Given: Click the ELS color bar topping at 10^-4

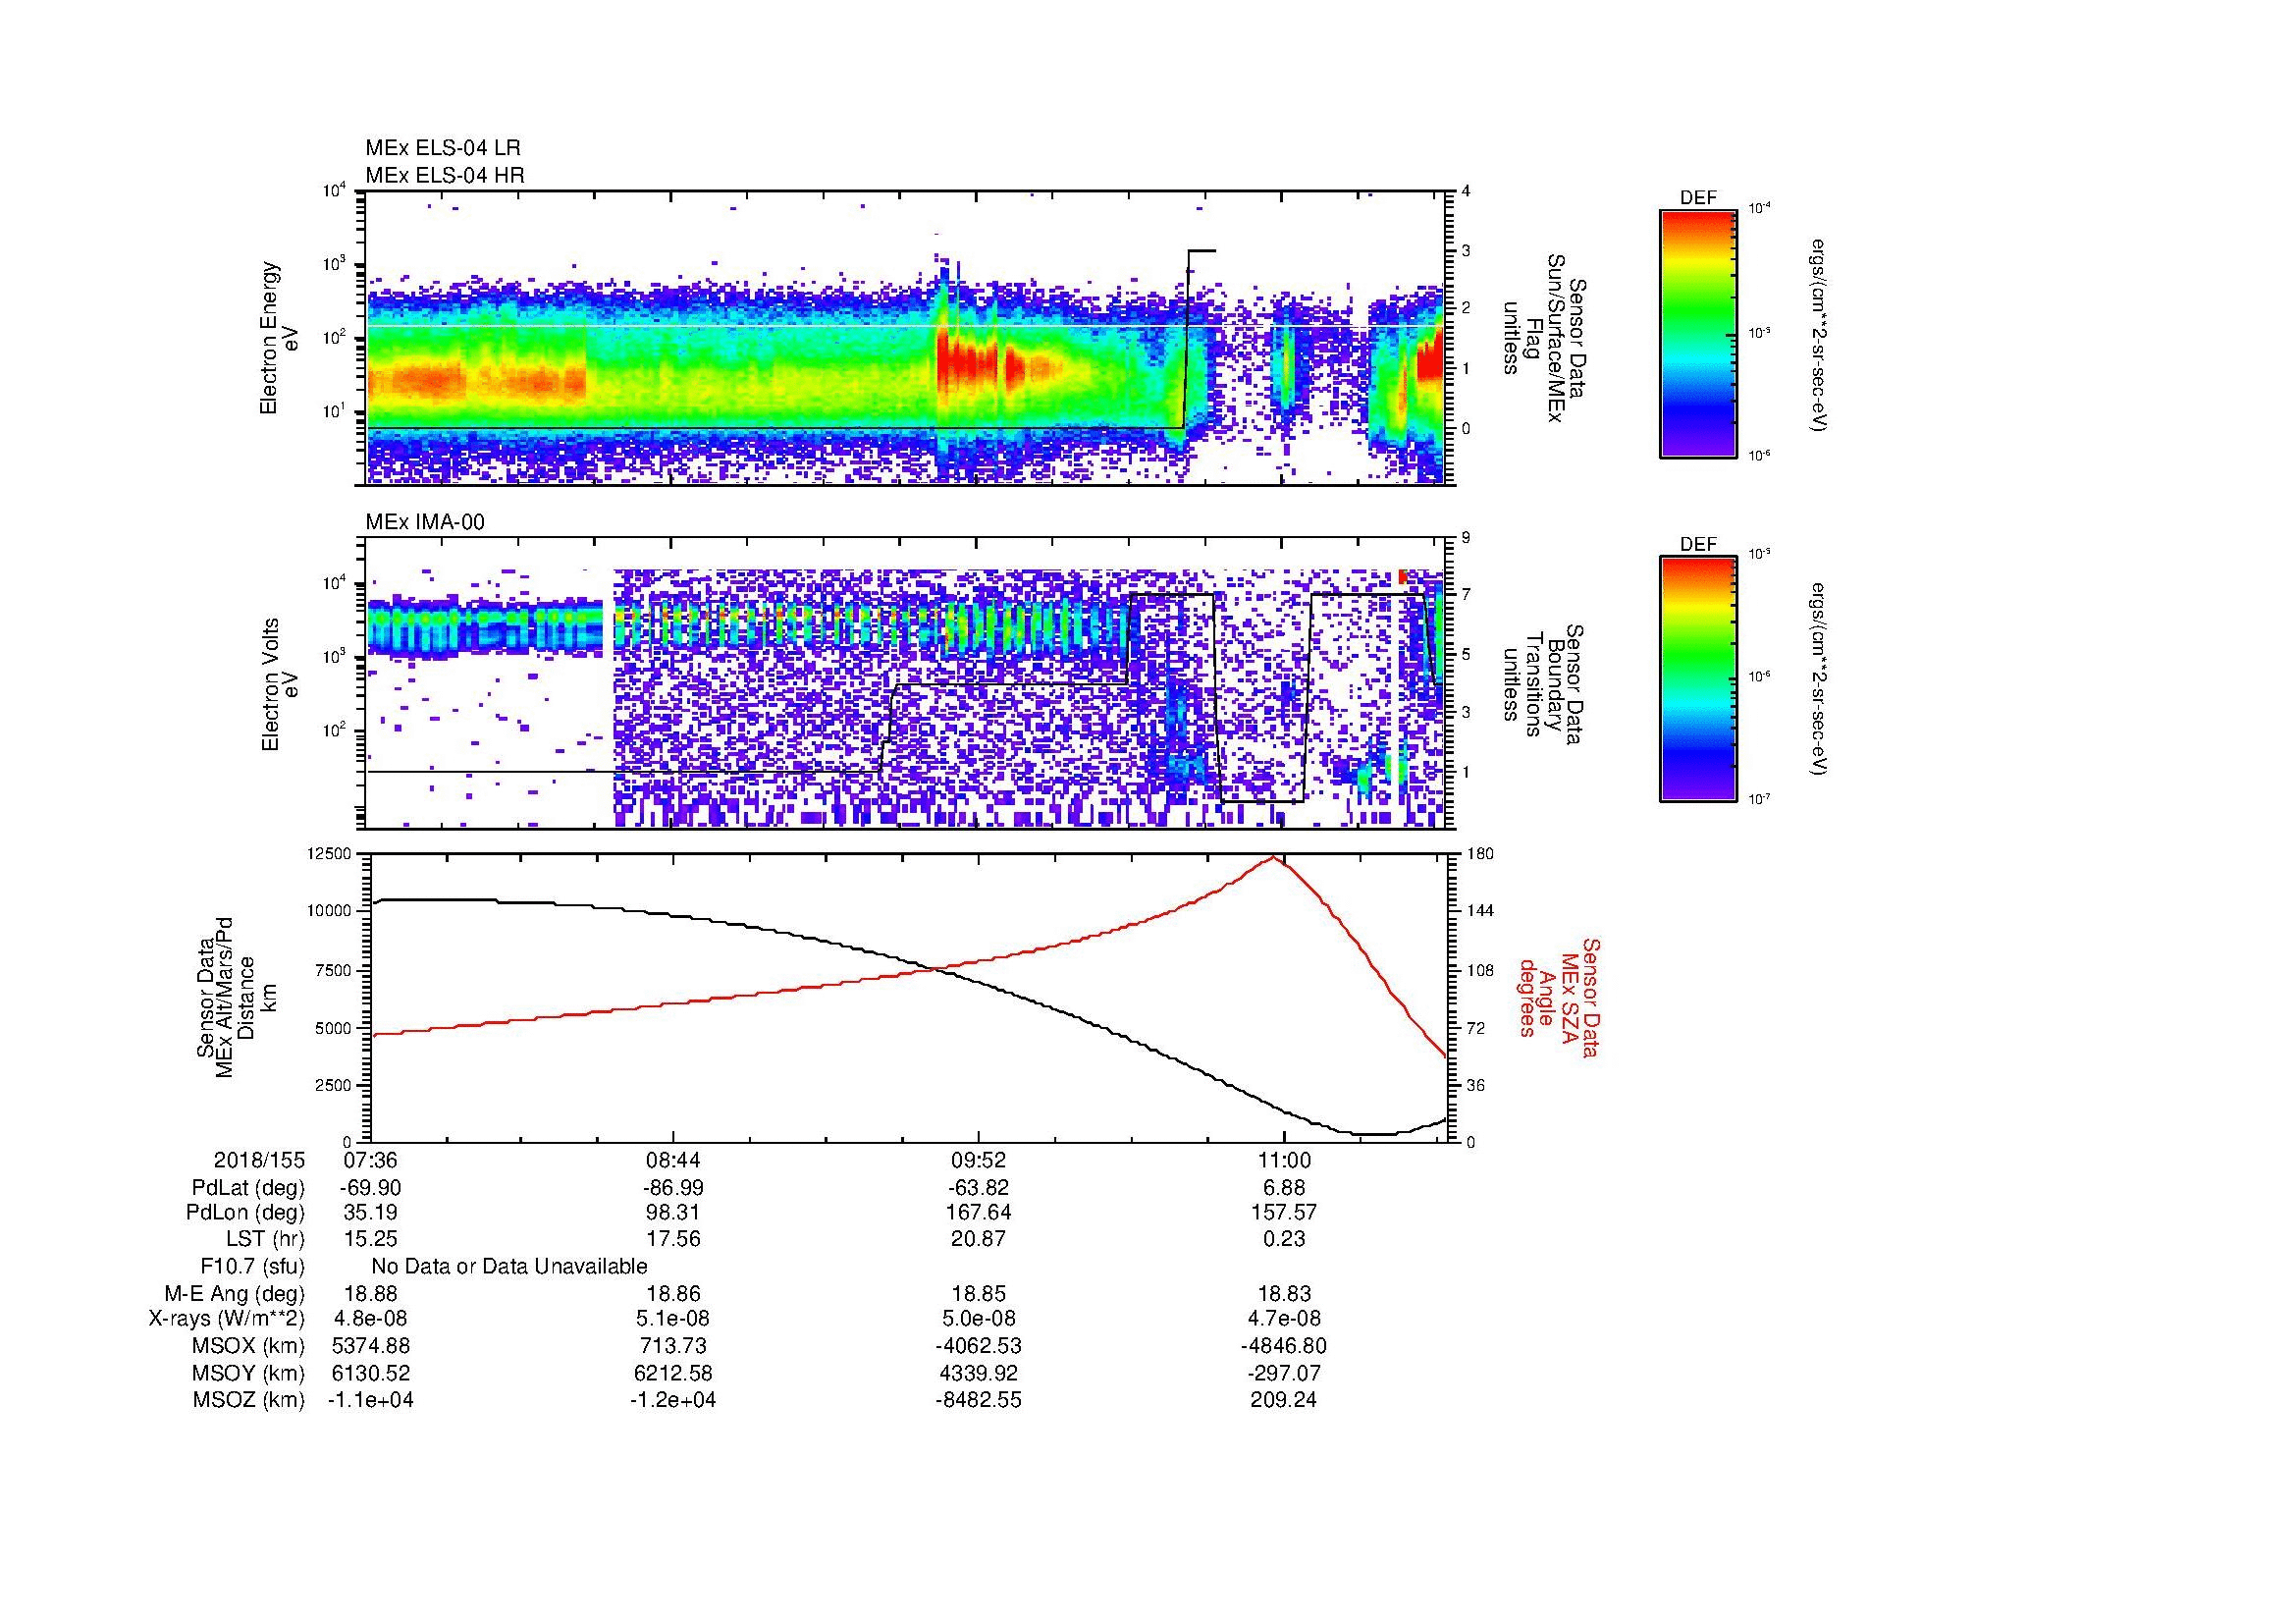Looking at the screenshot, I should [1698, 334].
